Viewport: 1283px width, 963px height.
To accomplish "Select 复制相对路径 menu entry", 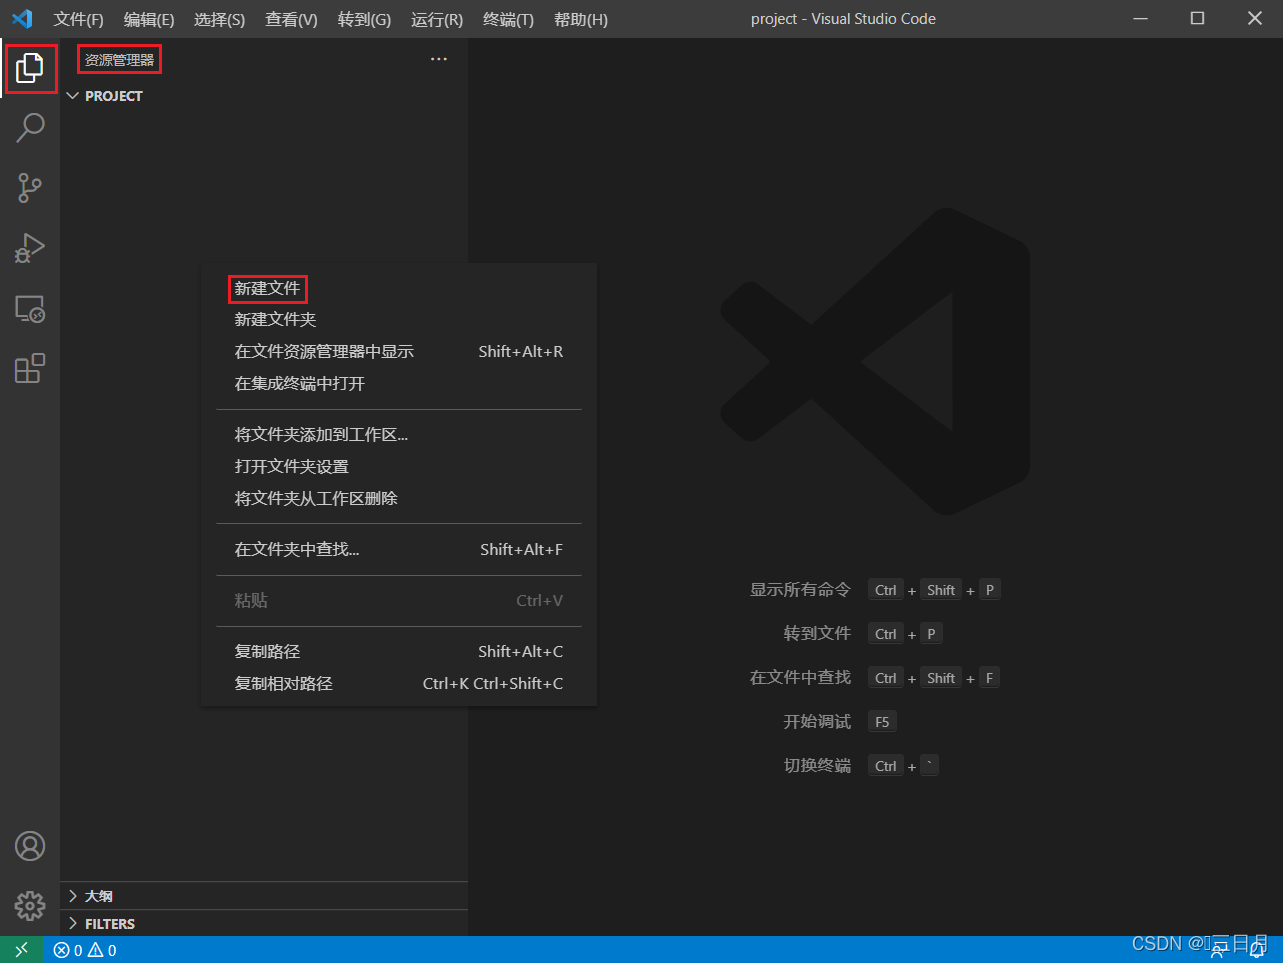I will (399, 684).
